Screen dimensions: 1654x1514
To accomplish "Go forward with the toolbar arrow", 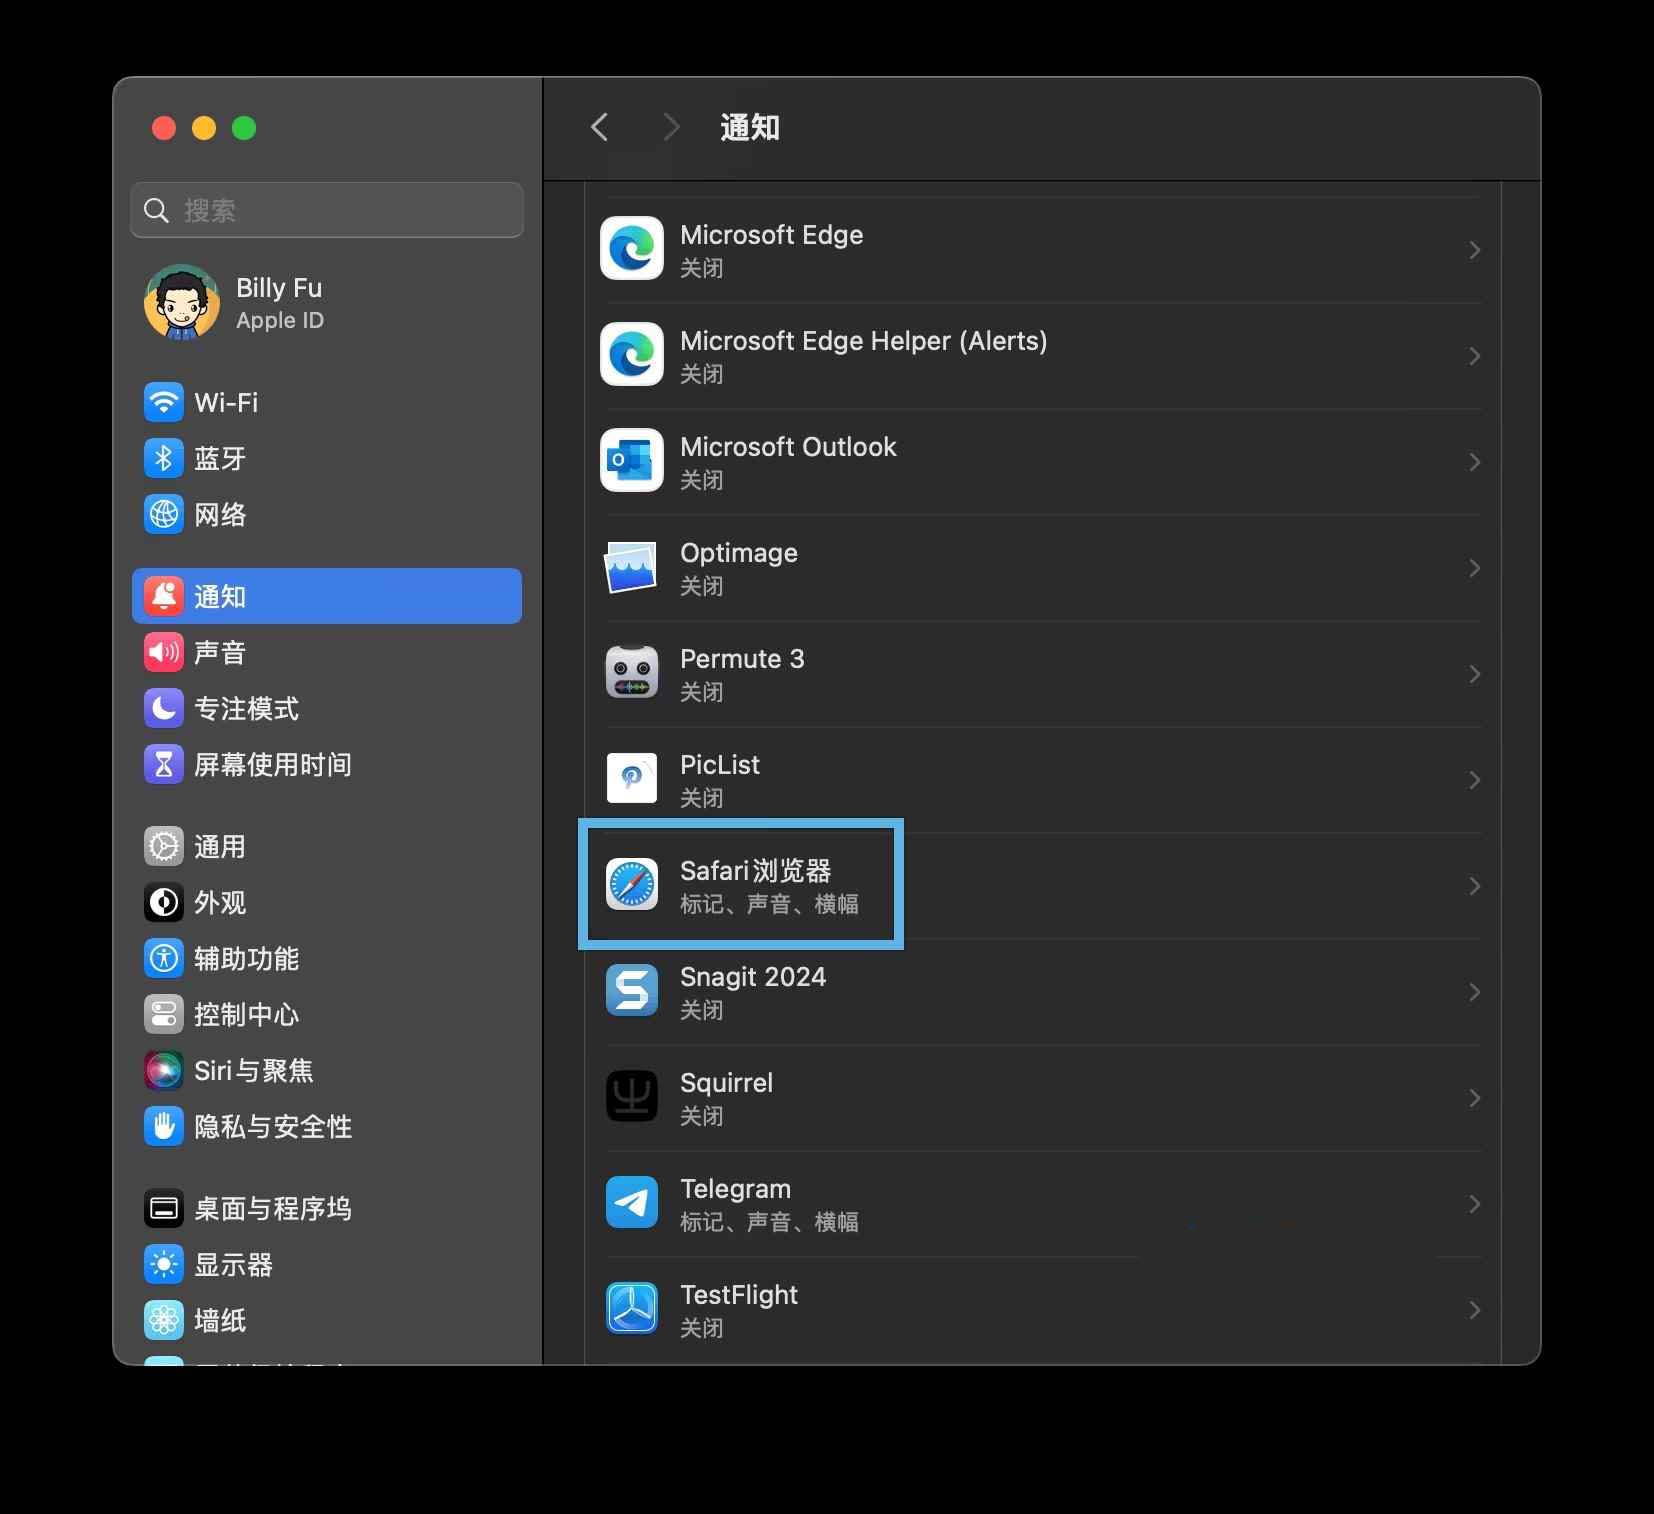I will pos(671,128).
